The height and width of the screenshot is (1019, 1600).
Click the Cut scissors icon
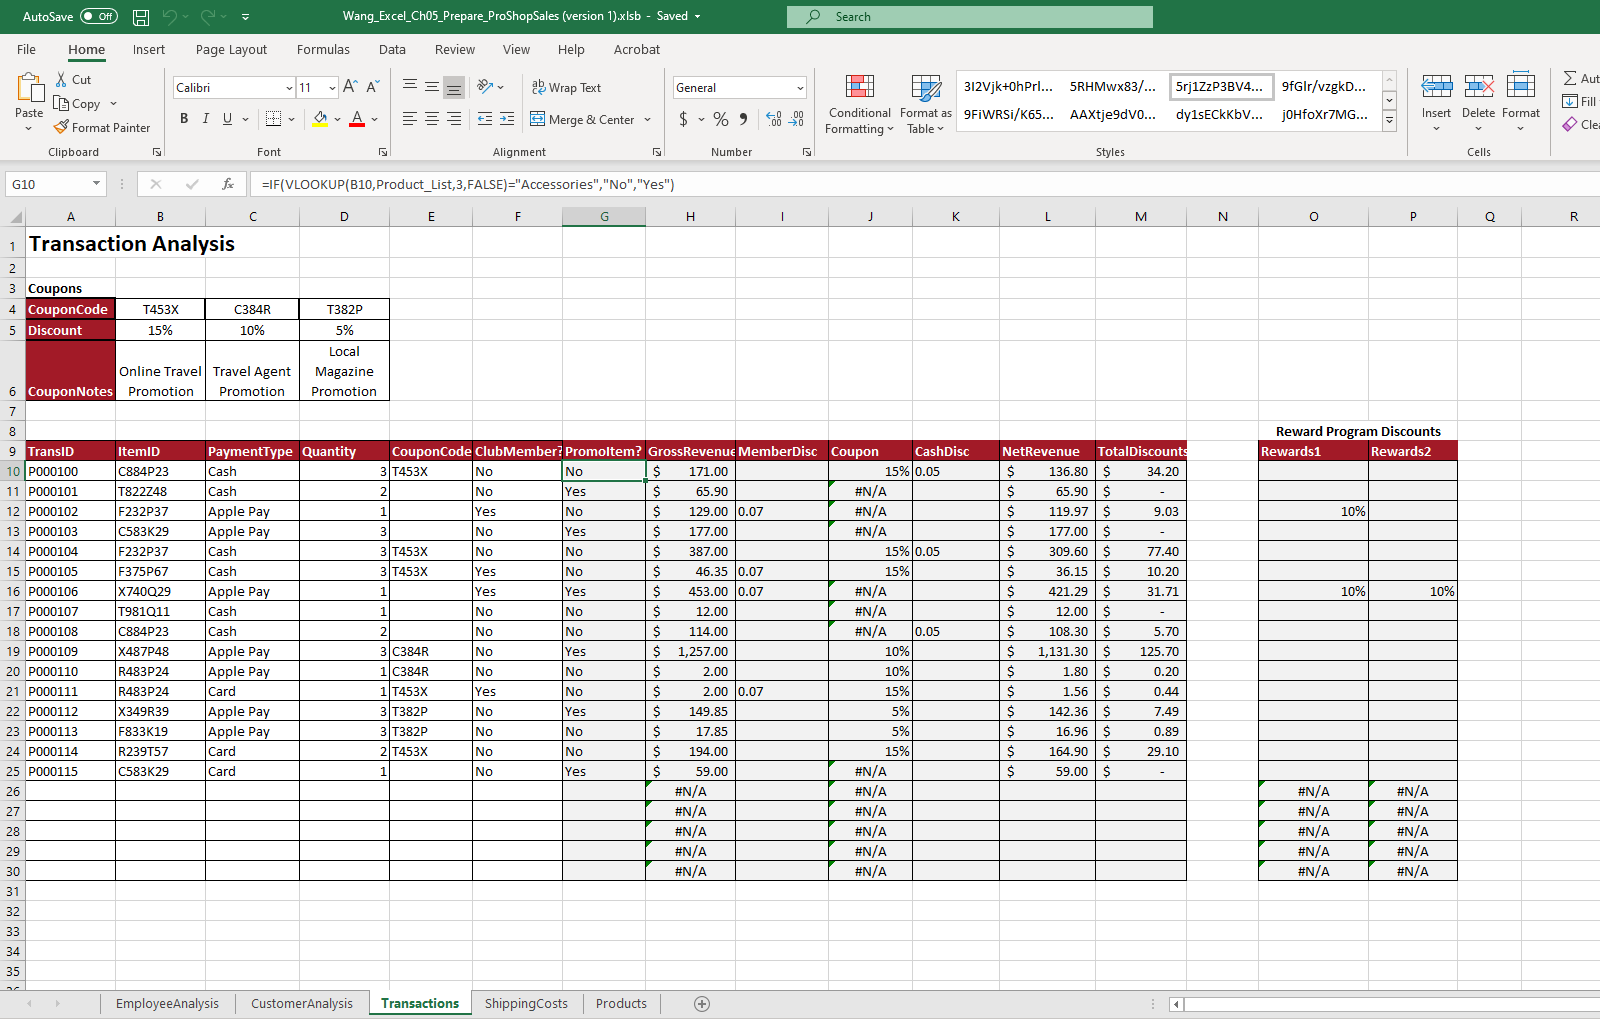[62, 79]
